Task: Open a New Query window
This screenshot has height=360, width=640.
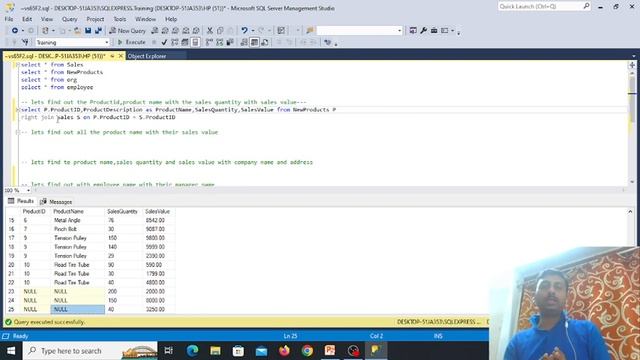Action: [127, 31]
